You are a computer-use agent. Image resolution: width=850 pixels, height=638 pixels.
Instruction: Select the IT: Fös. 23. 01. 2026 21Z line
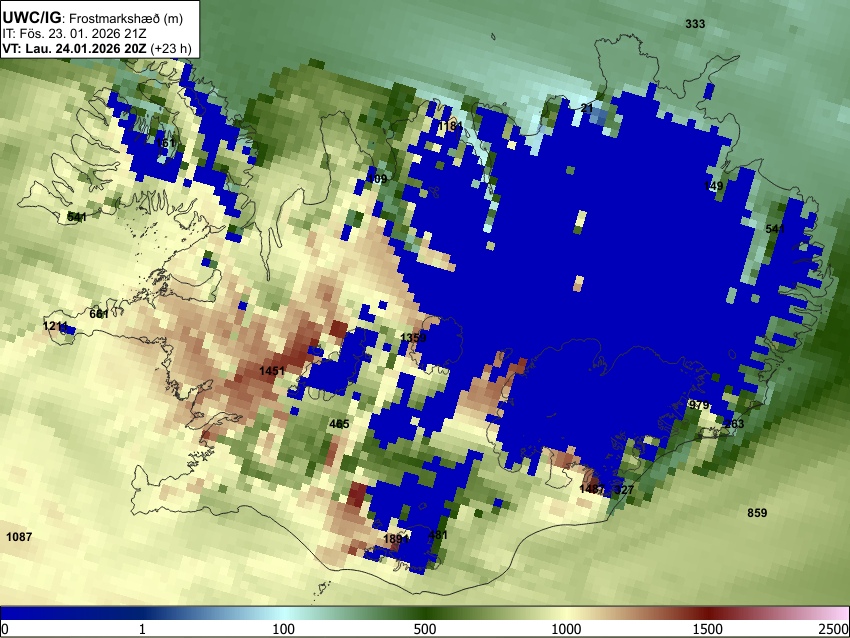tap(74, 34)
